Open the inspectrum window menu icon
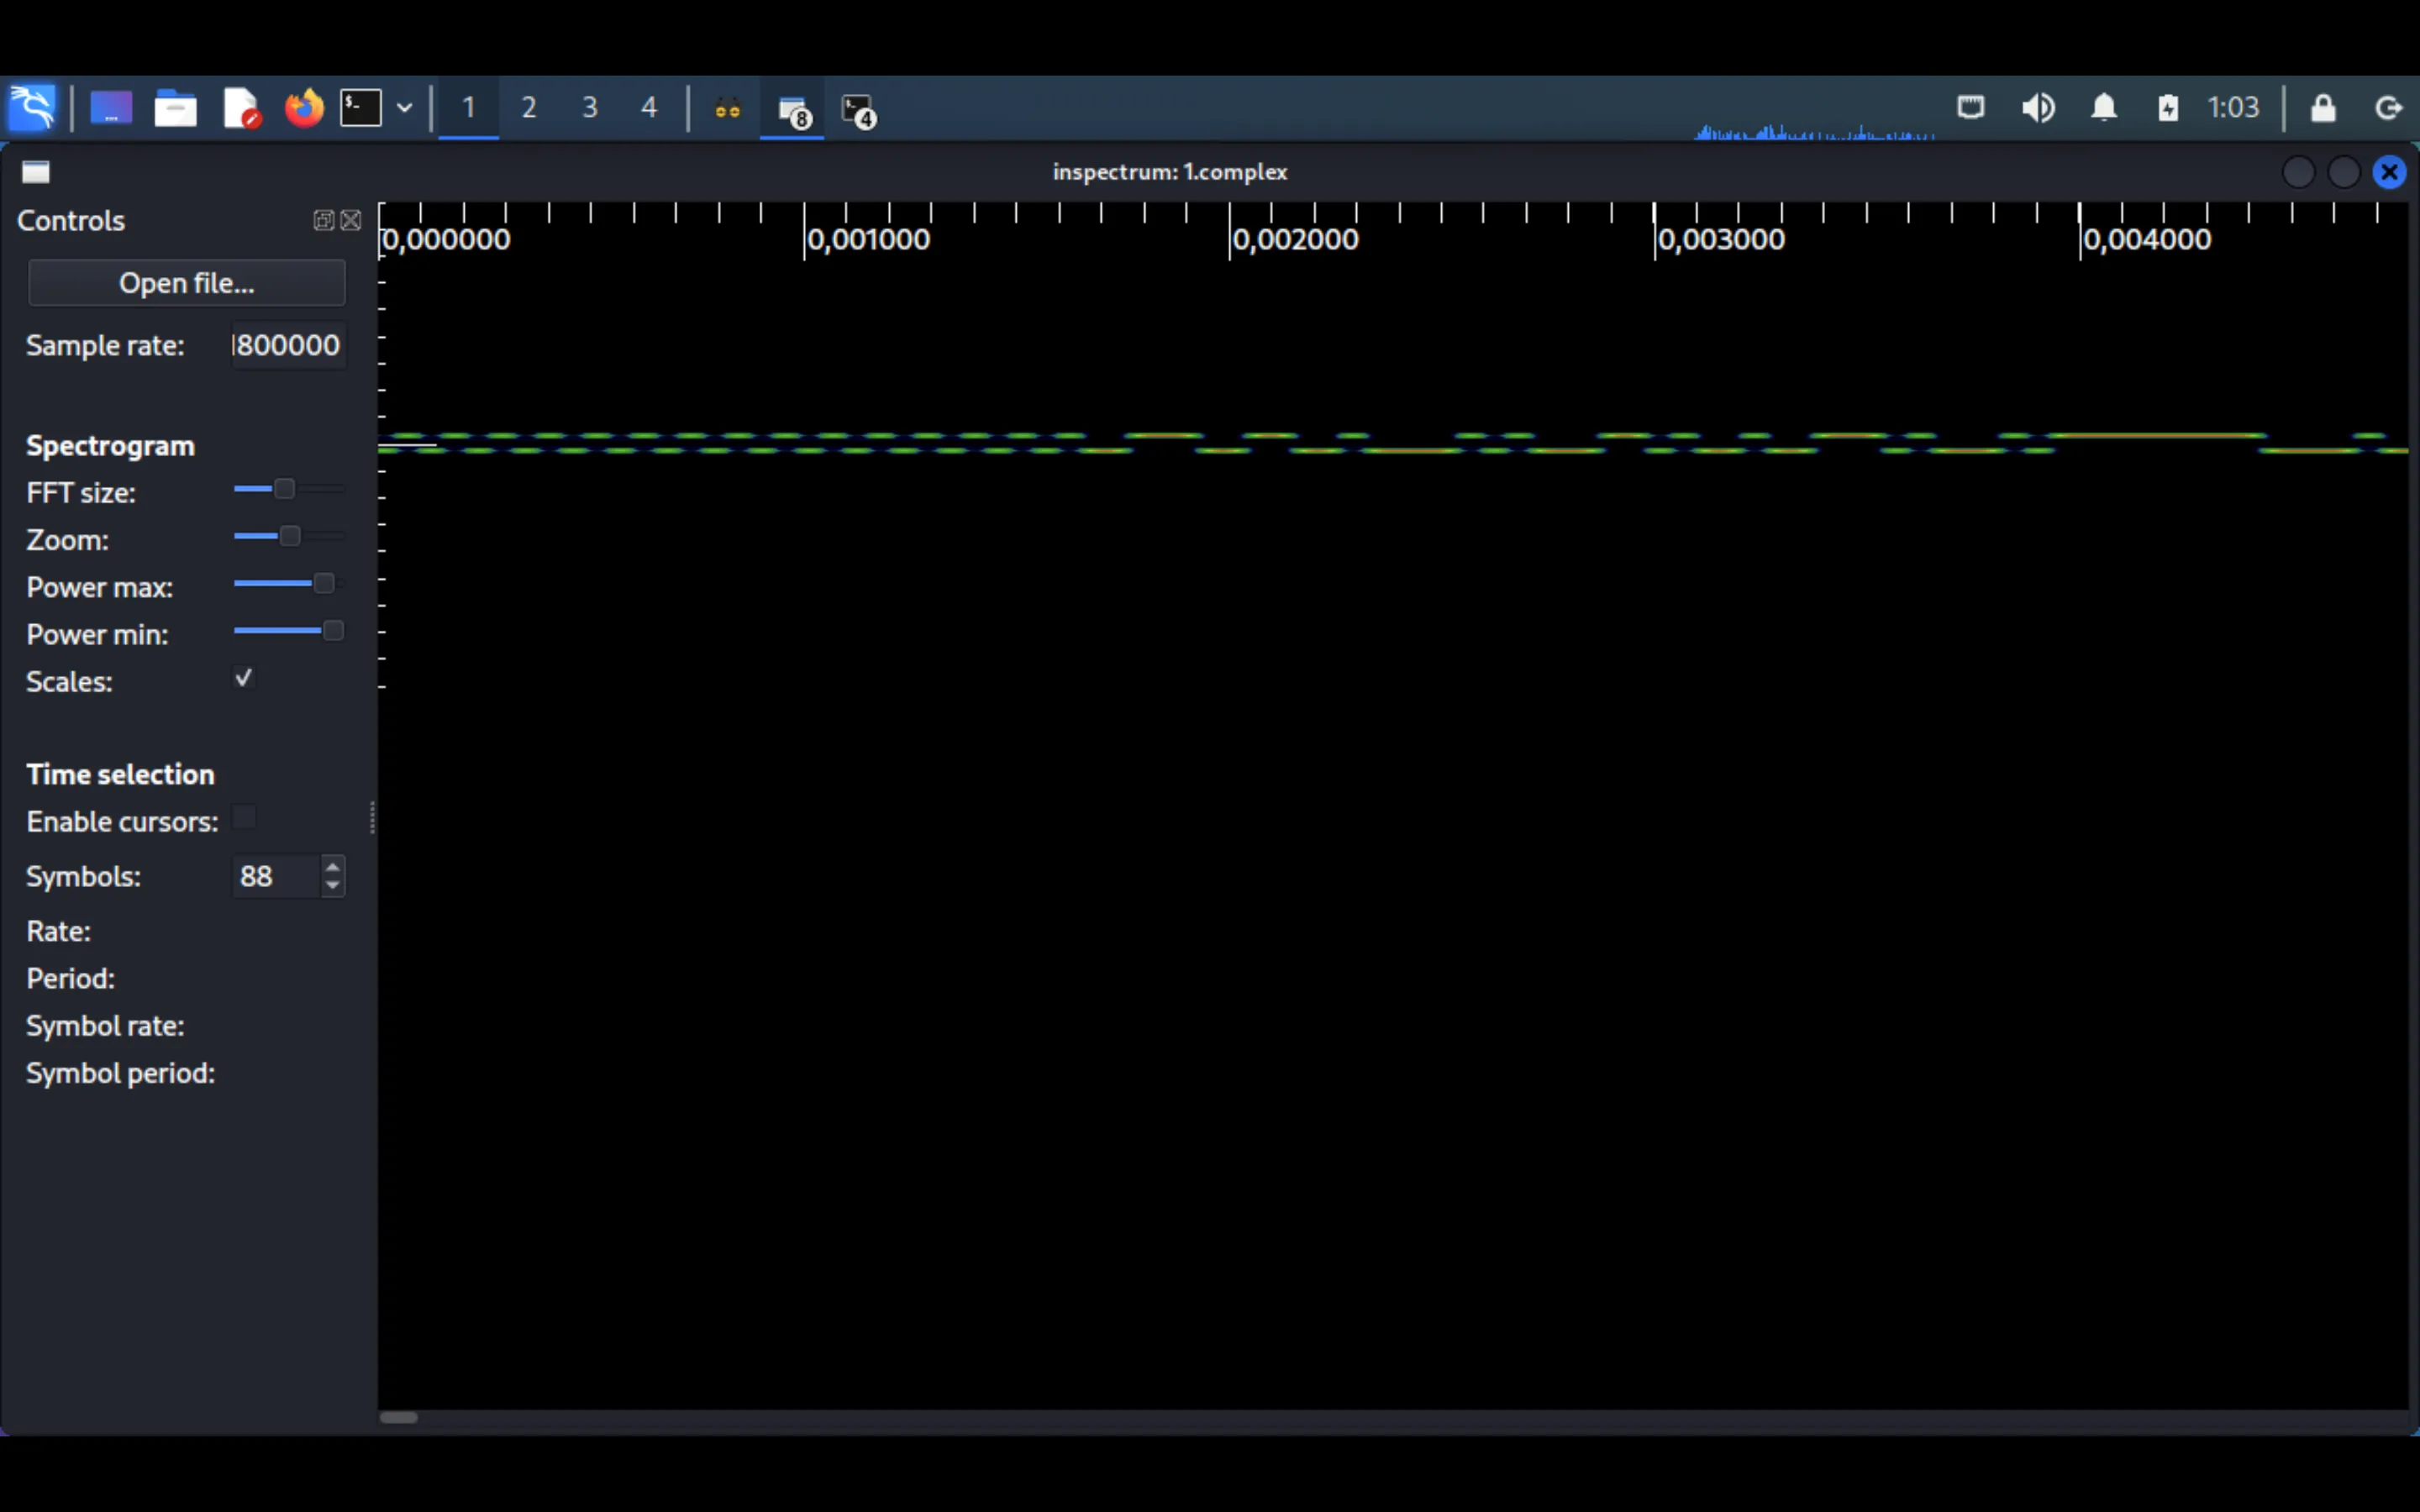This screenshot has height=1512, width=2420. (36, 172)
